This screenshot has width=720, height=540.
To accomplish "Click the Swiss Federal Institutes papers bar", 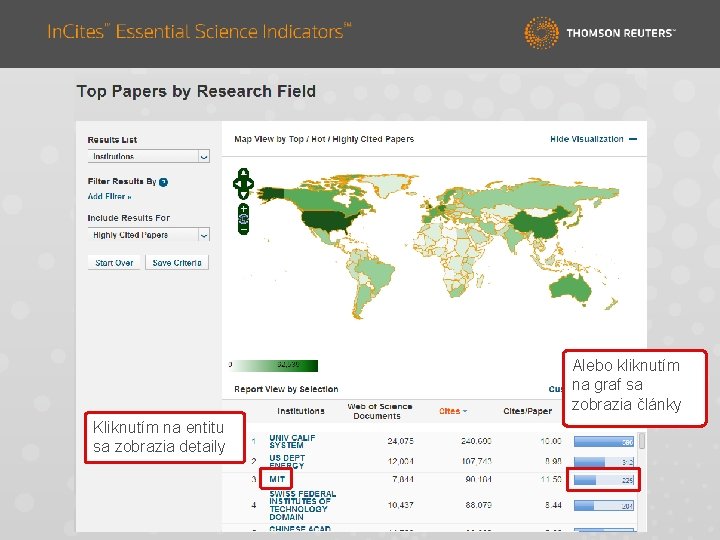I will click(604, 506).
